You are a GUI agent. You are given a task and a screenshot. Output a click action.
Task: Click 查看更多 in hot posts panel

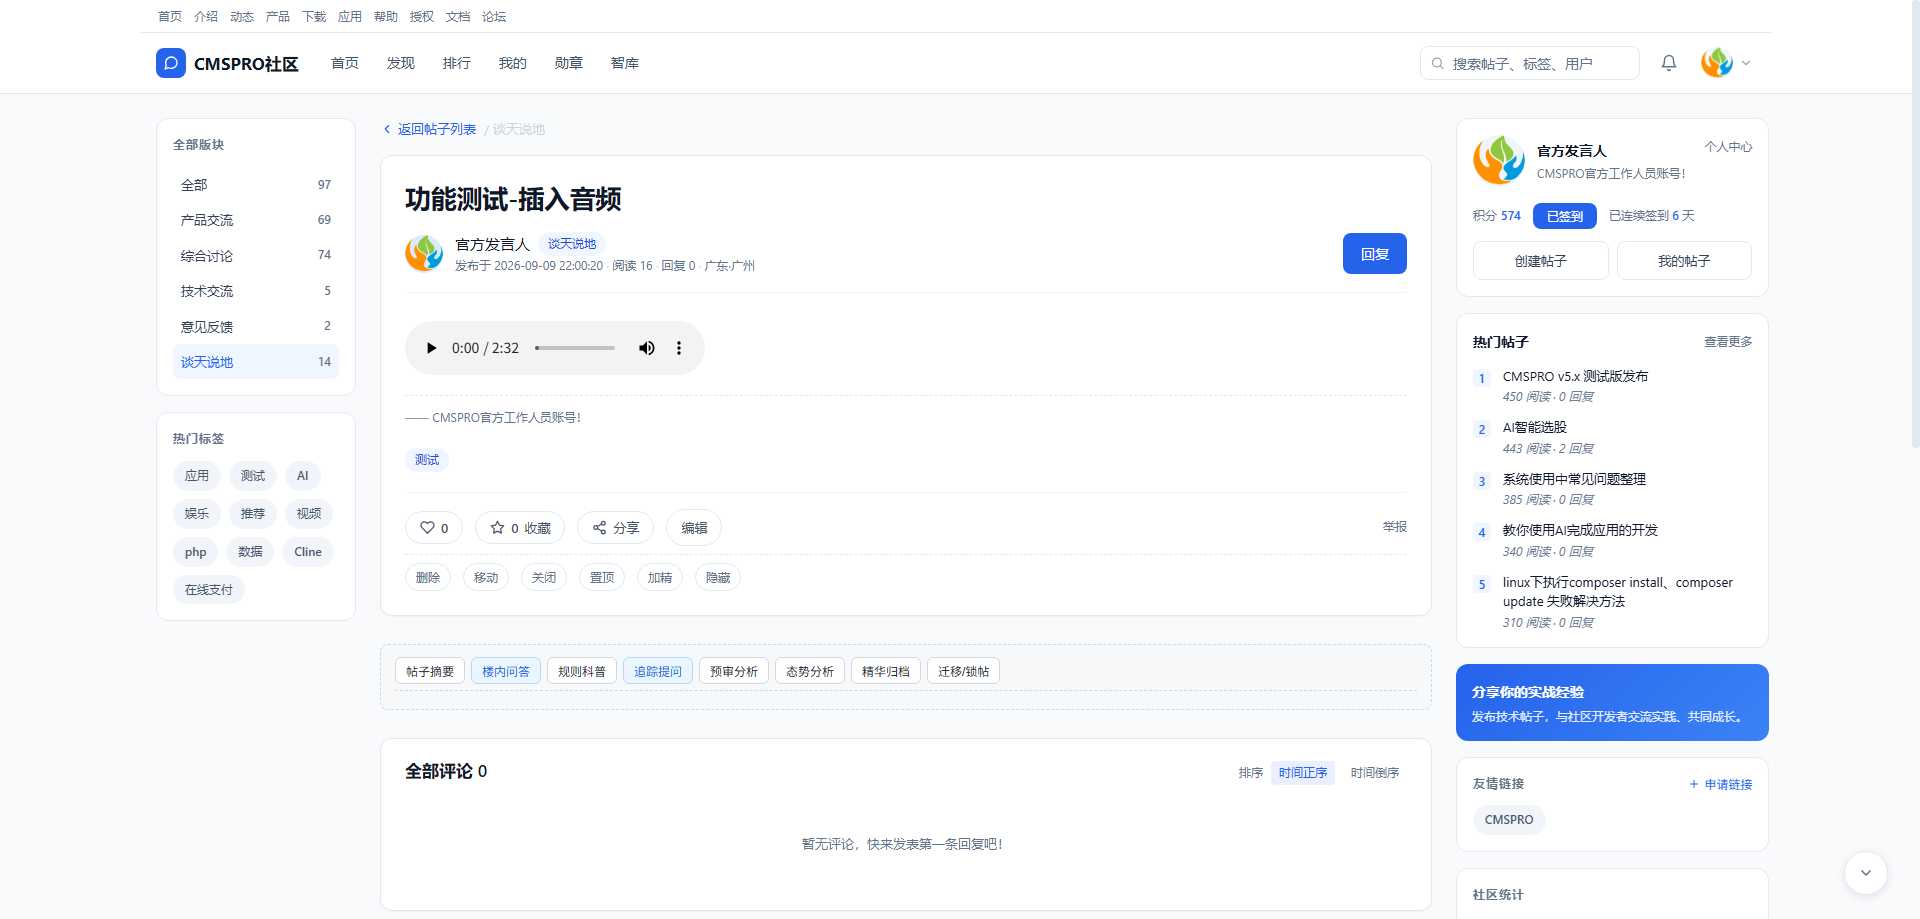1728,342
